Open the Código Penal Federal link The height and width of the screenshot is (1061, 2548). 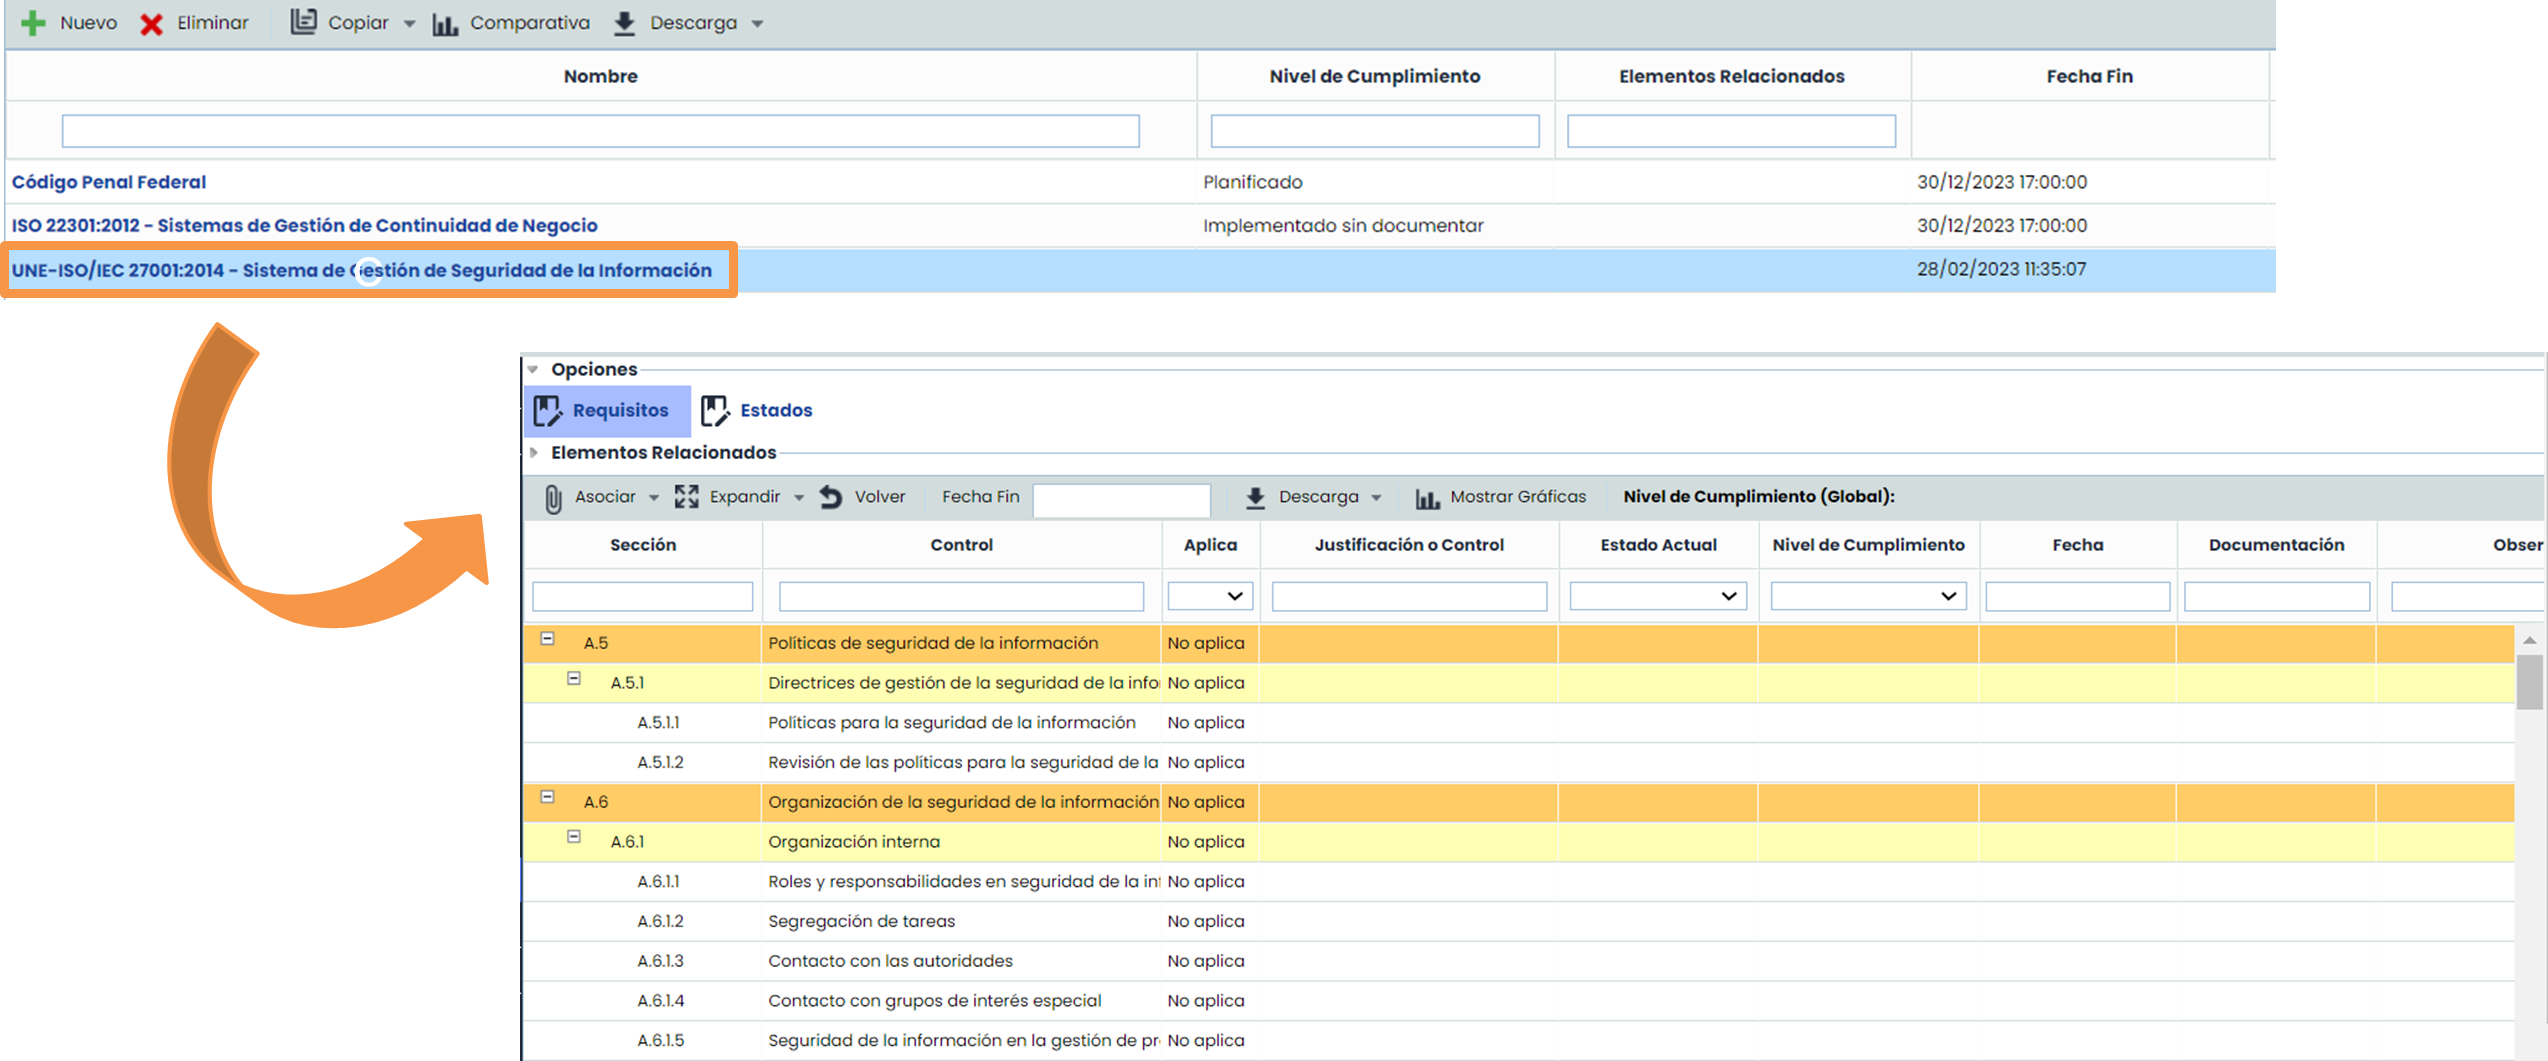pyautogui.click(x=109, y=182)
